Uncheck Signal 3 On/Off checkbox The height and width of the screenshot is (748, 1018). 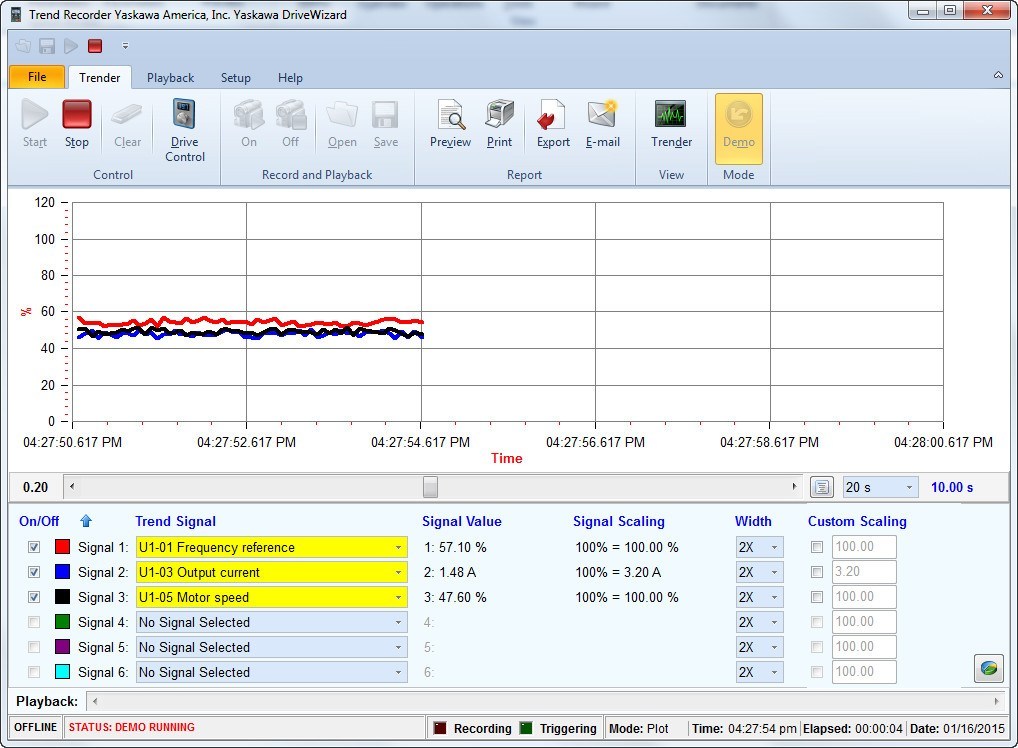pos(34,597)
